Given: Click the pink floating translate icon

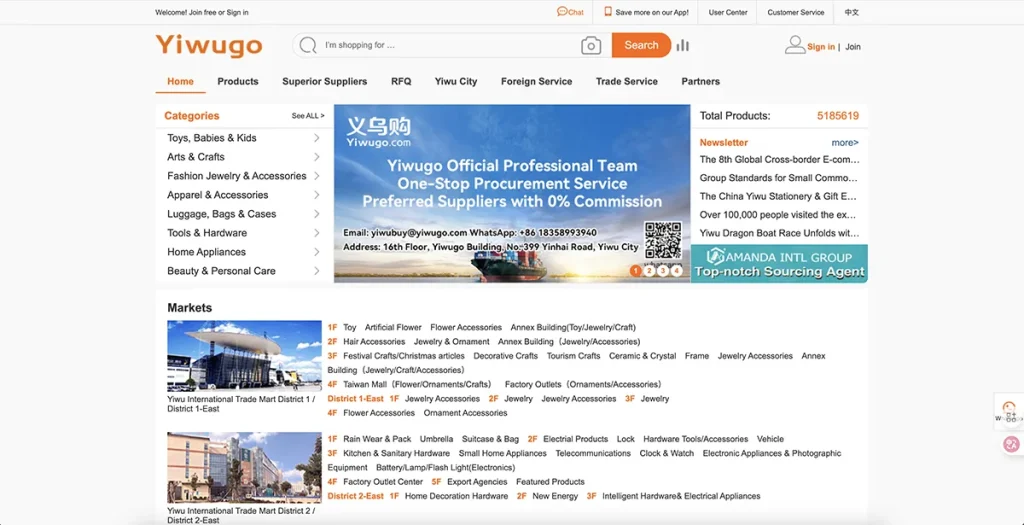Looking at the screenshot, I should [x=1011, y=445].
